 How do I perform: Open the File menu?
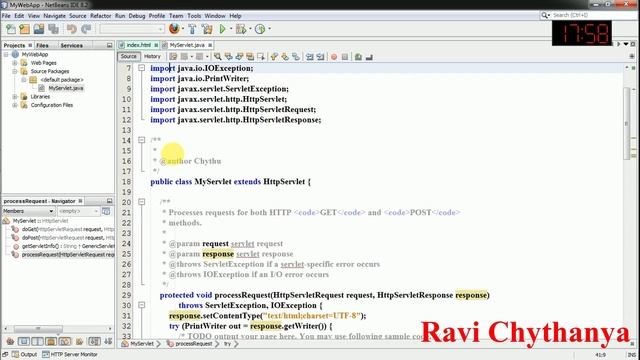[6, 16]
